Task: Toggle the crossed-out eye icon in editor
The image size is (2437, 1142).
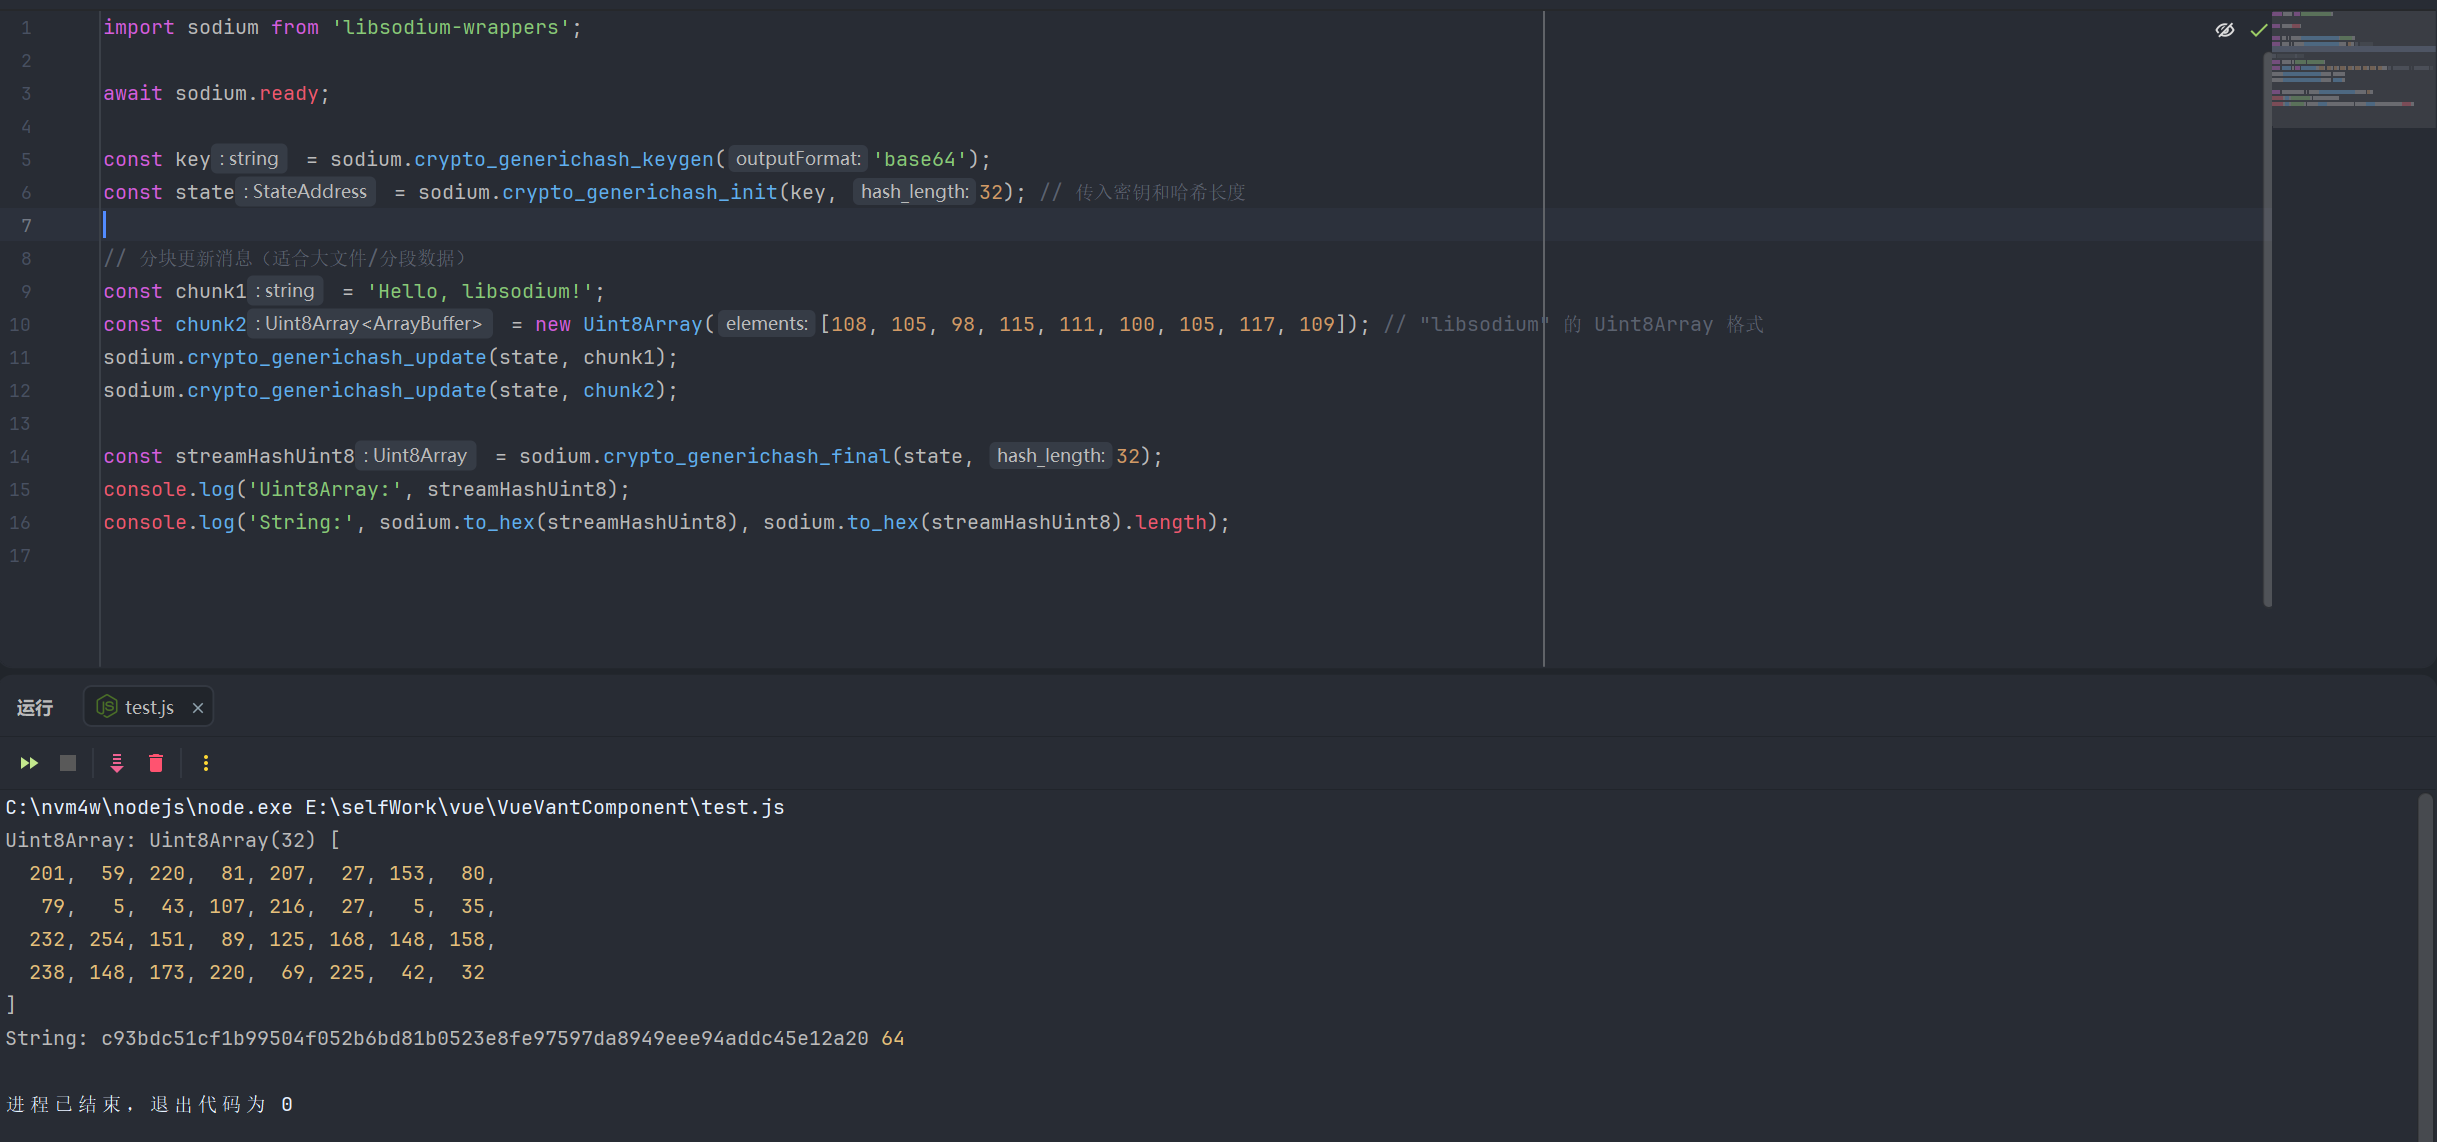Action: pyautogui.click(x=2224, y=30)
